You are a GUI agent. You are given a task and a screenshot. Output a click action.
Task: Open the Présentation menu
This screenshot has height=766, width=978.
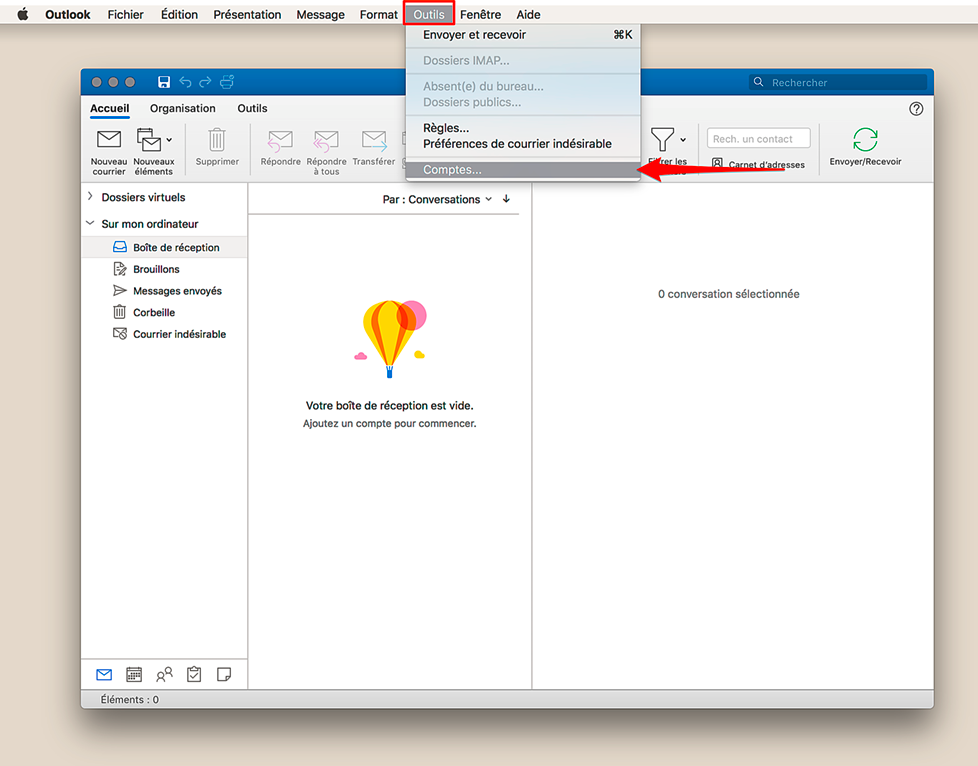coord(247,14)
